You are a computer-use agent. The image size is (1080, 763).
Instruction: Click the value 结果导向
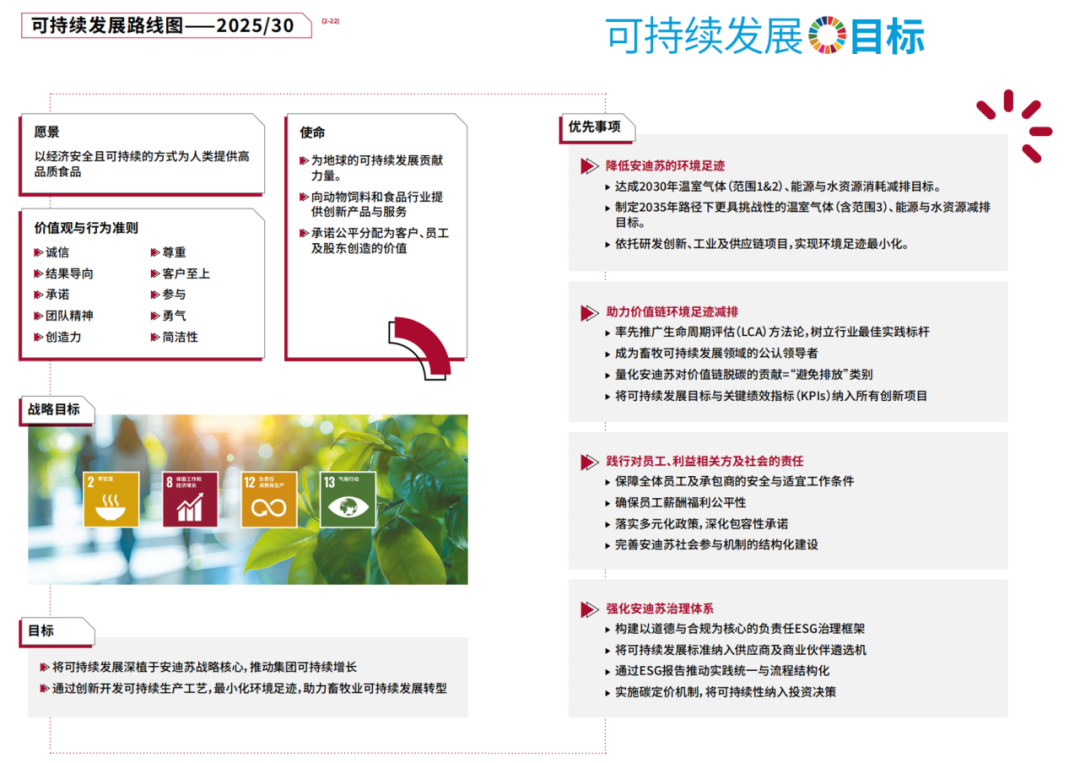pyautogui.click(x=70, y=273)
